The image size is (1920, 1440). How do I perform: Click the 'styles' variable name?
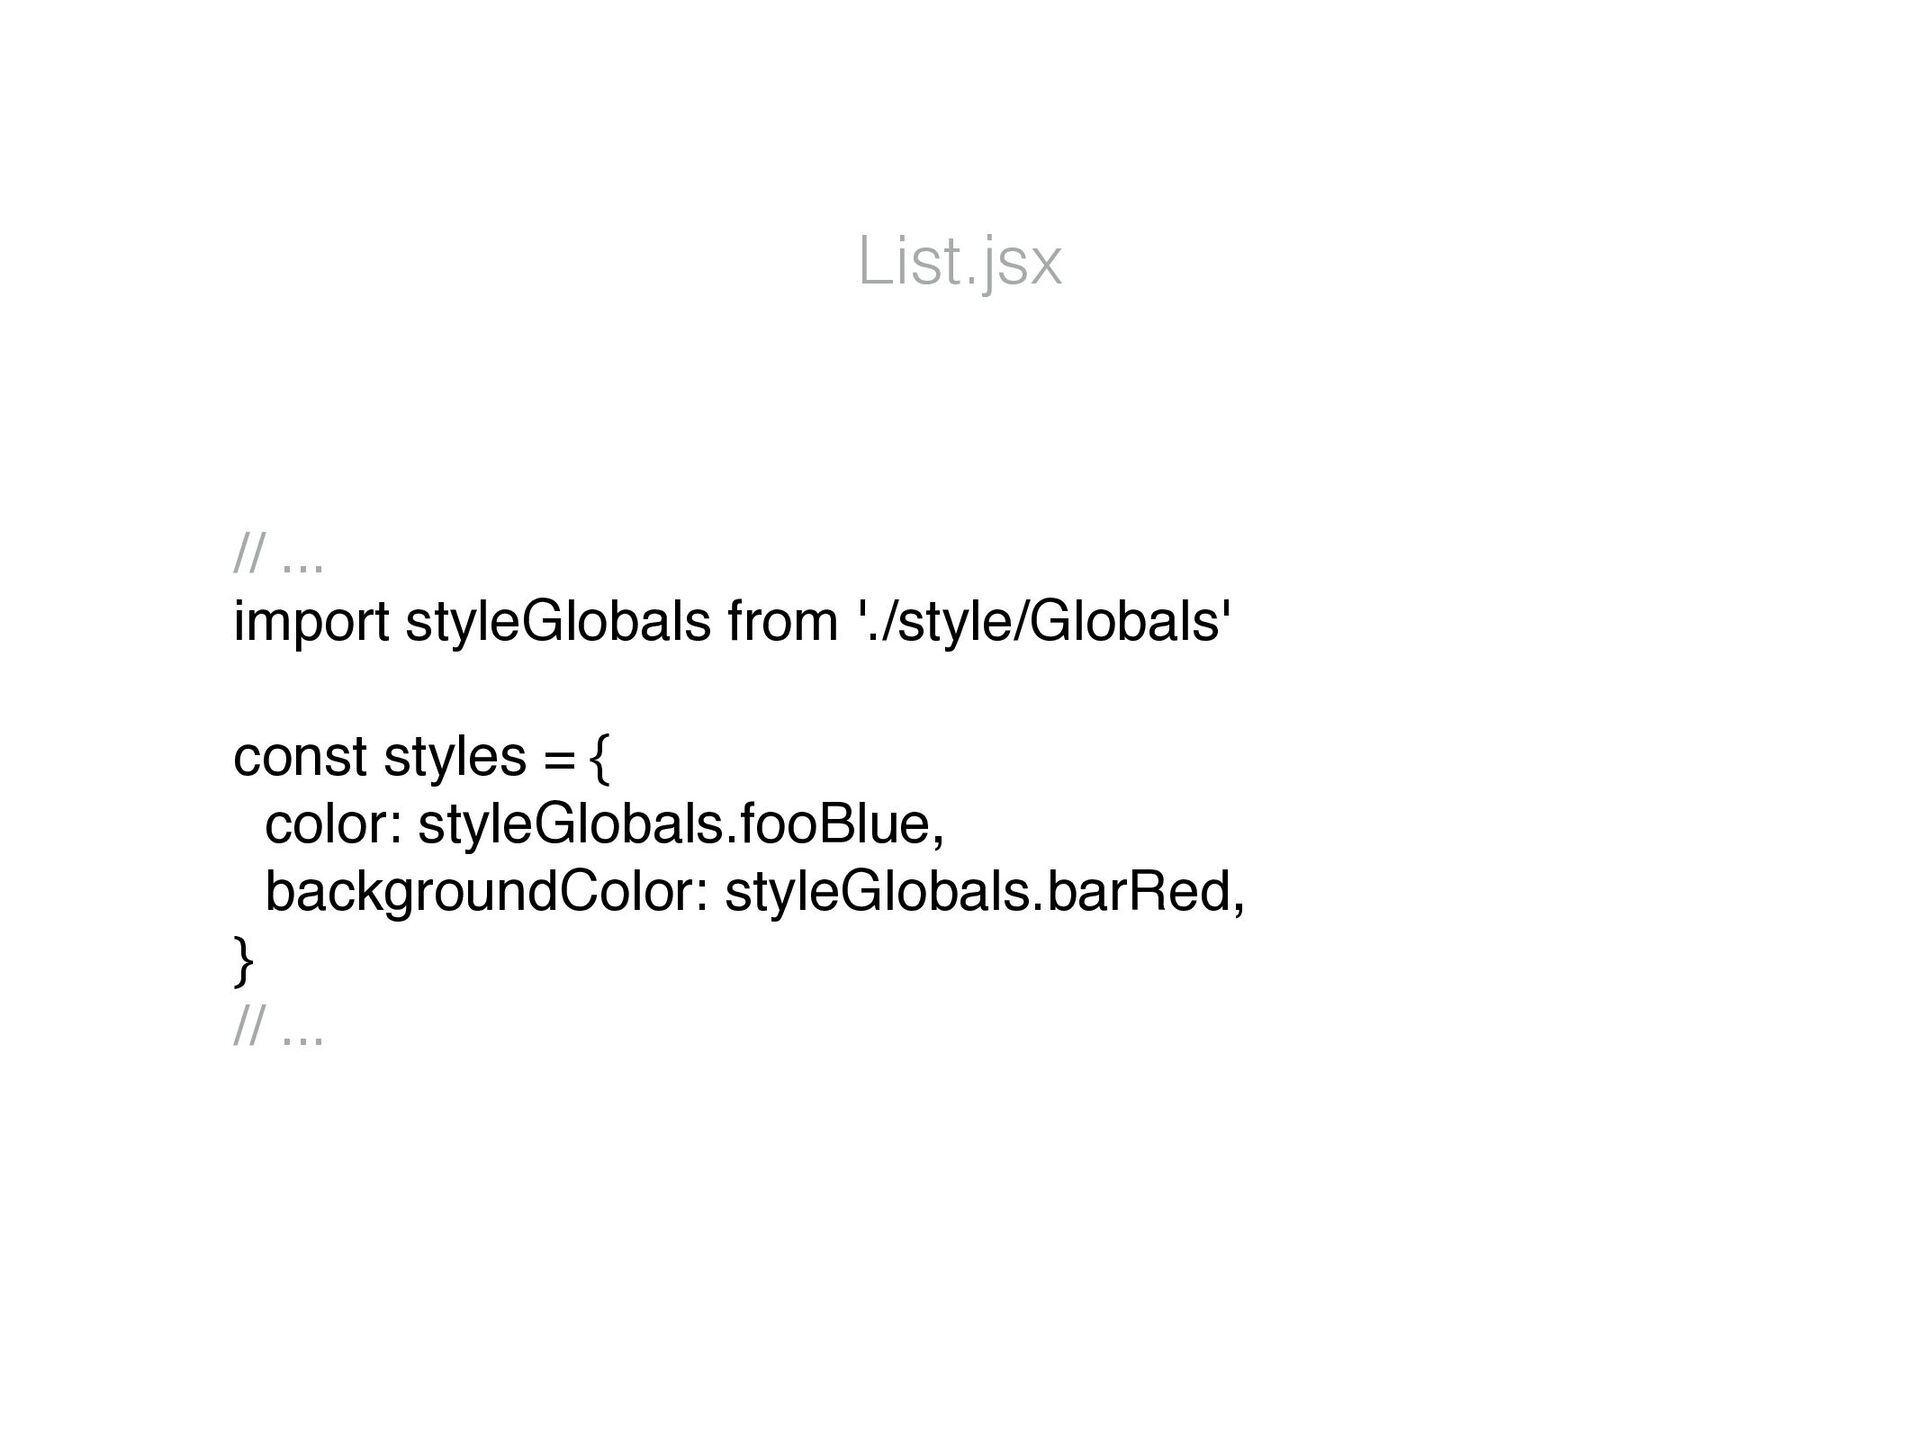click(455, 759)
